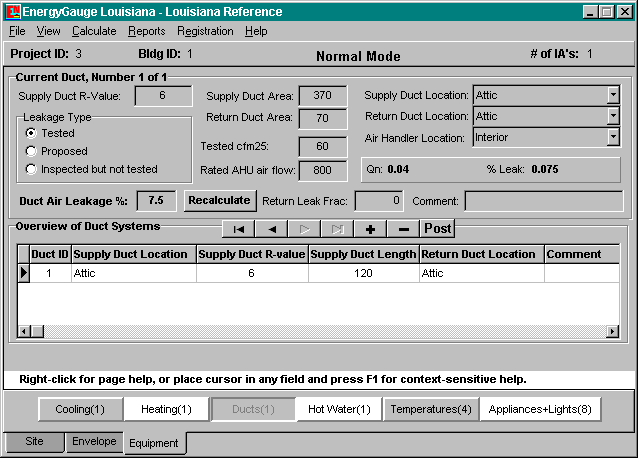The height and width of the screenshot is (458, 638).
Task: Click the Supply Duct Length column header
Action: pyautogui.click(x=364, y=254)
